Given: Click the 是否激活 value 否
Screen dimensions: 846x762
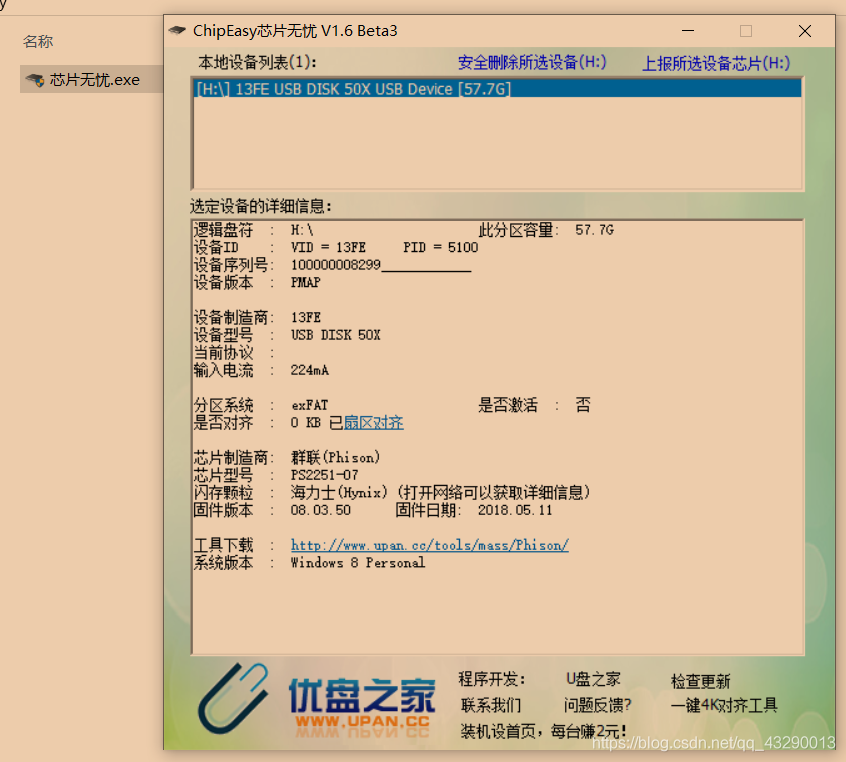Looking at the screenshot, I should pyautogui.click(x=583, y=405).
